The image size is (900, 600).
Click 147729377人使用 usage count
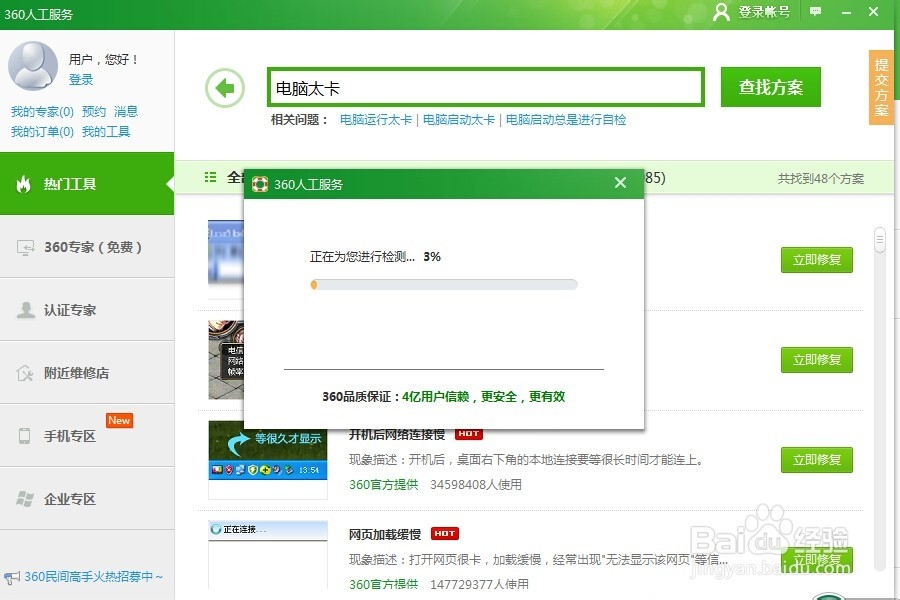(x=479, y=584)
